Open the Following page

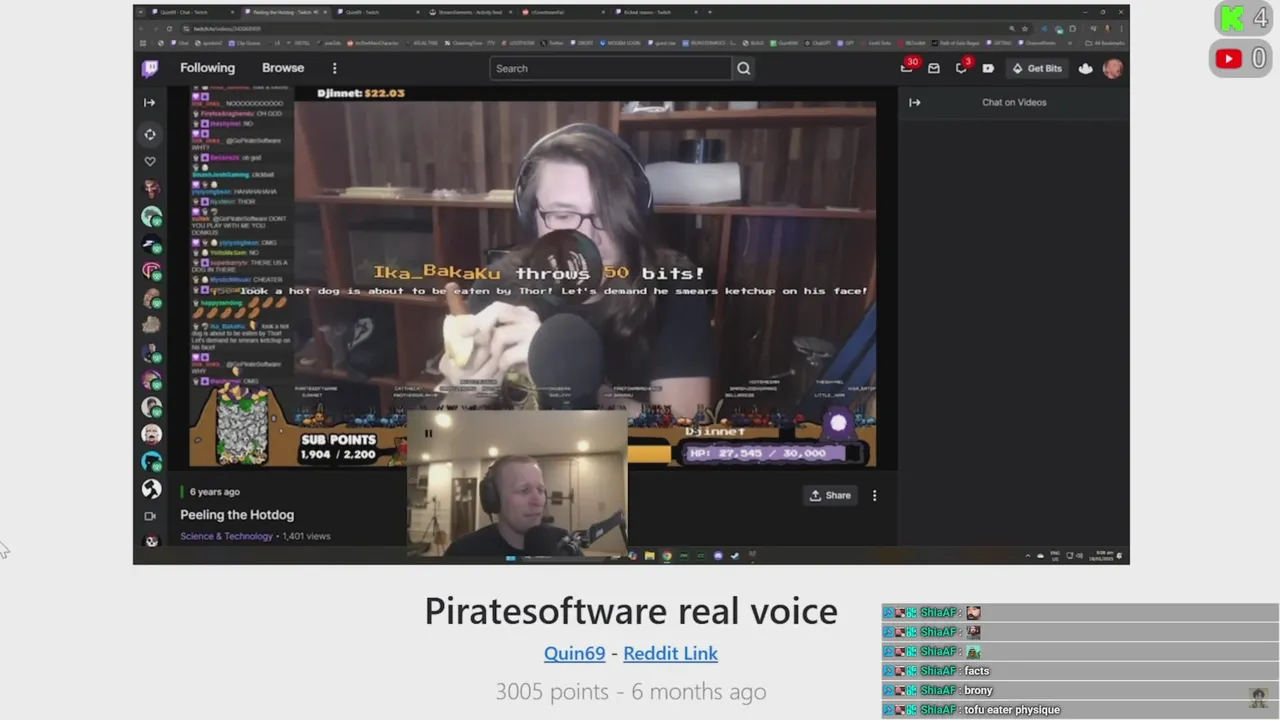207,68
